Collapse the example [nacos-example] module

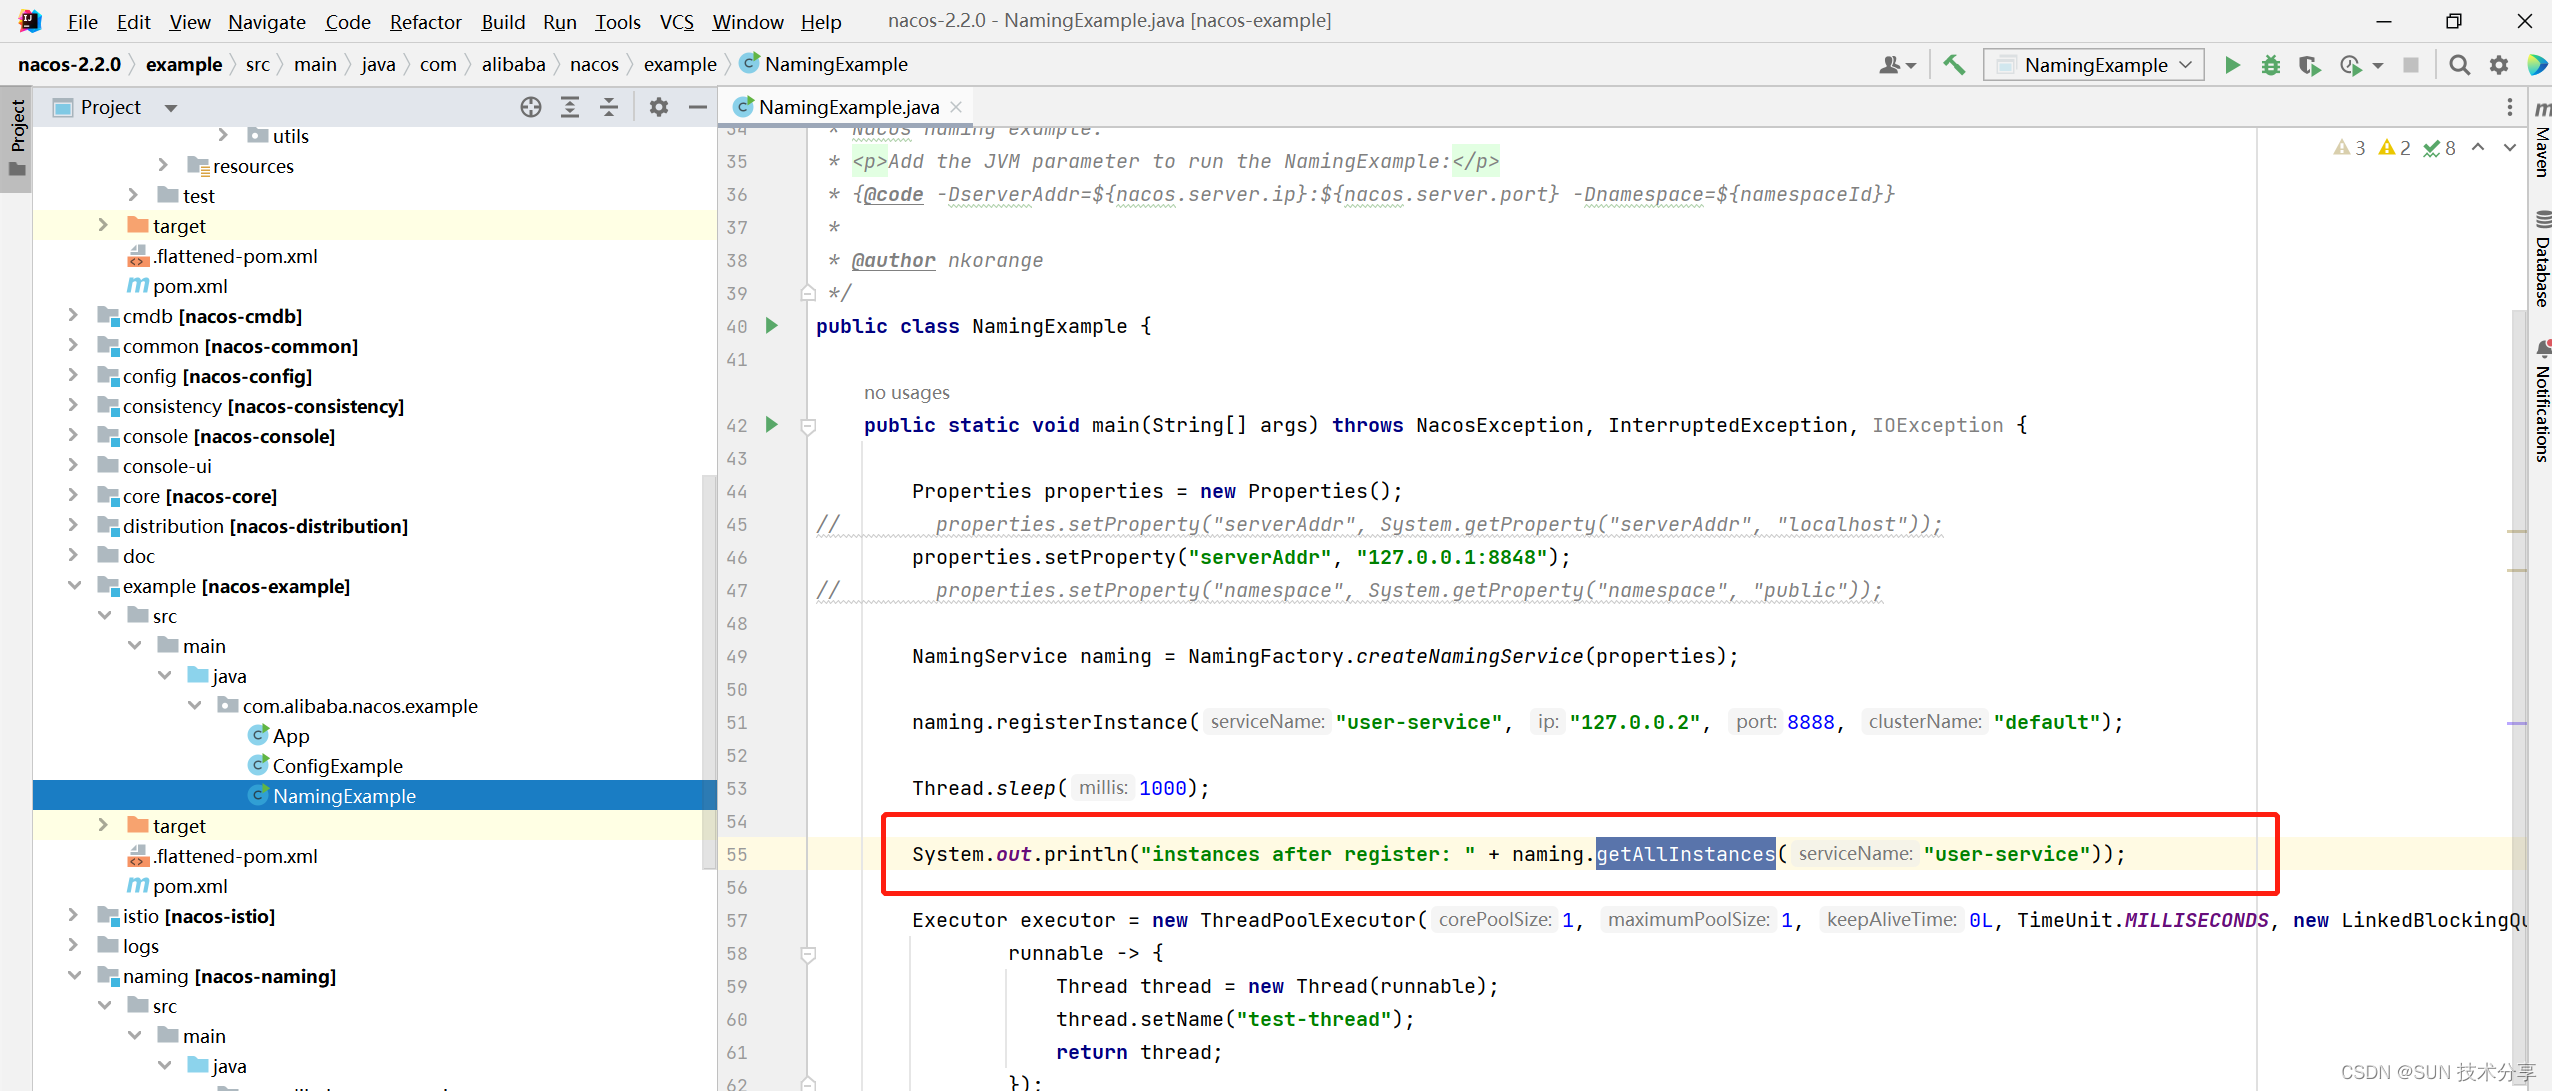pyautogui.click(x=75, y=585)
